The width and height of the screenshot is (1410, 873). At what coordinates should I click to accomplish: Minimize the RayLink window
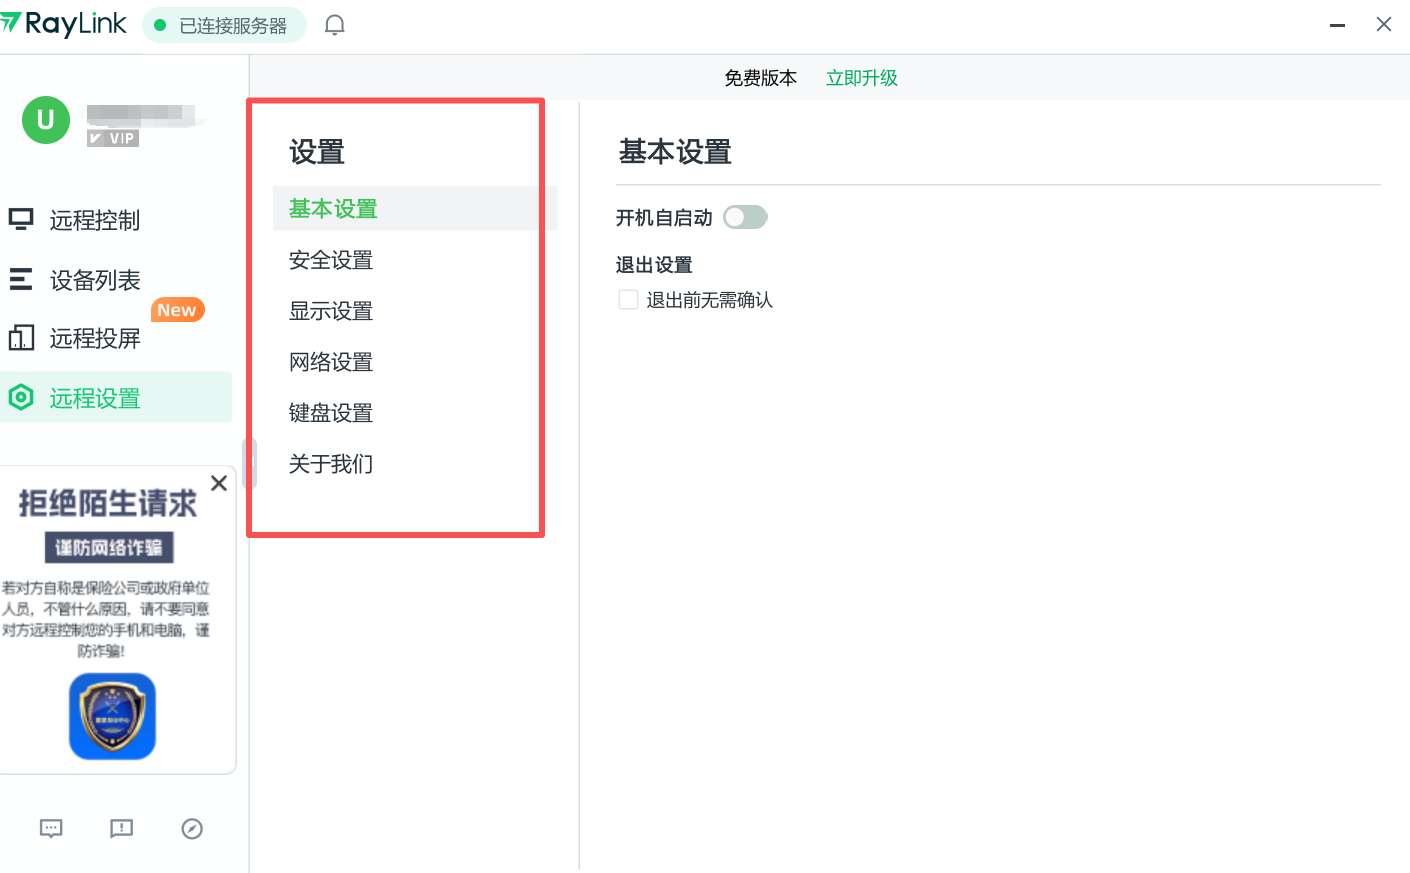click(1337, 25)
